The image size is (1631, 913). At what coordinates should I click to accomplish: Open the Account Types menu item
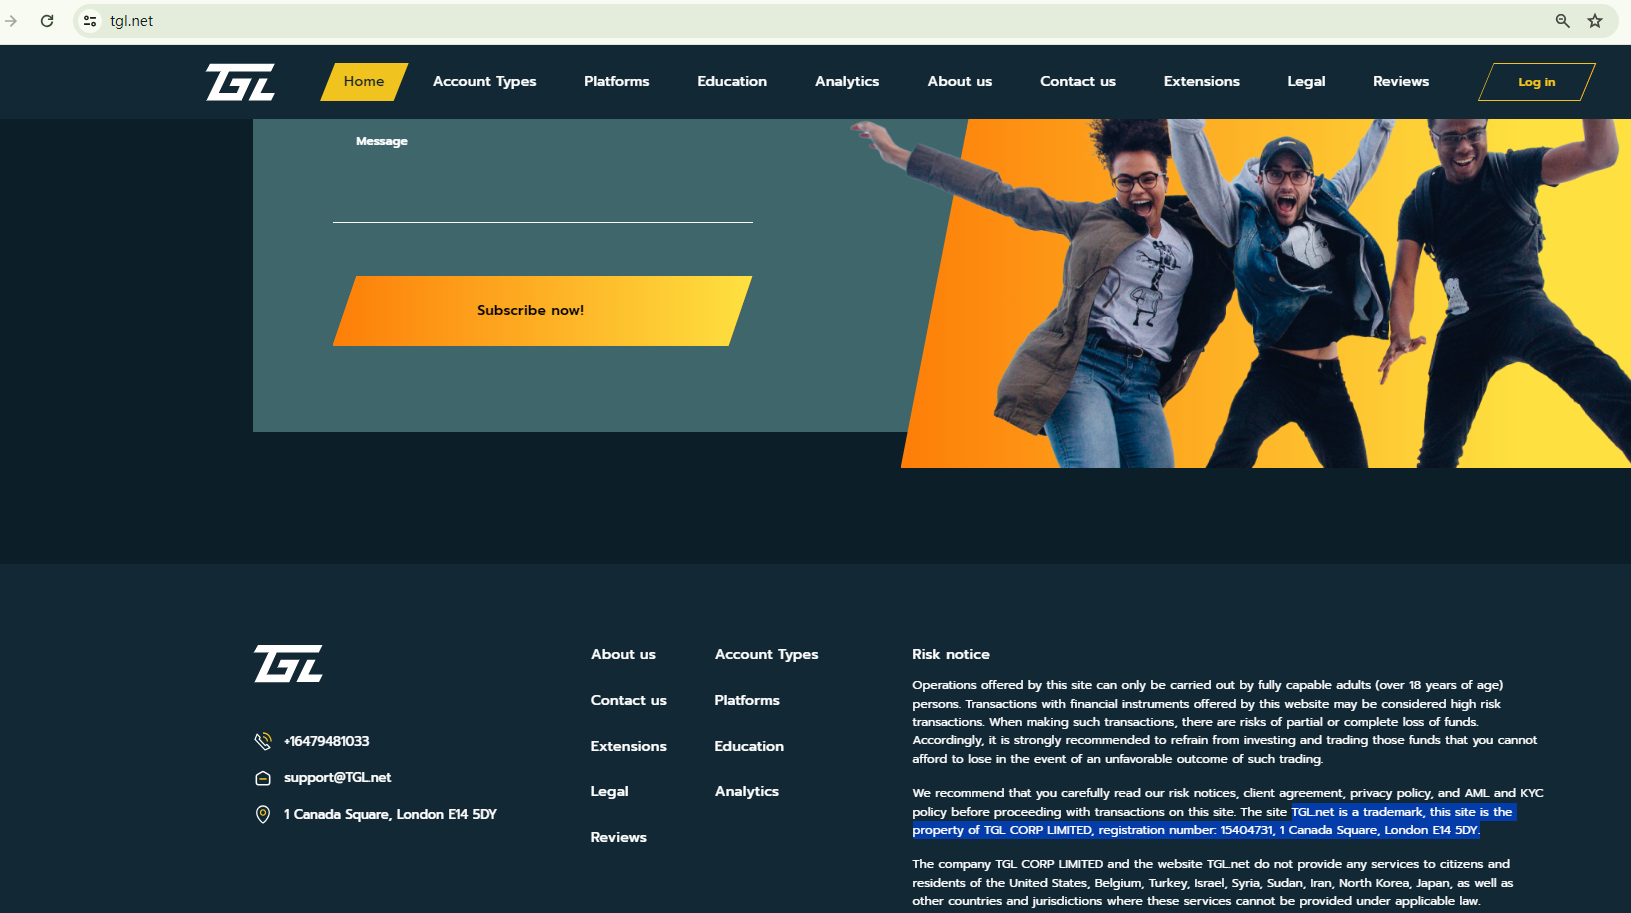click(484, 82)
